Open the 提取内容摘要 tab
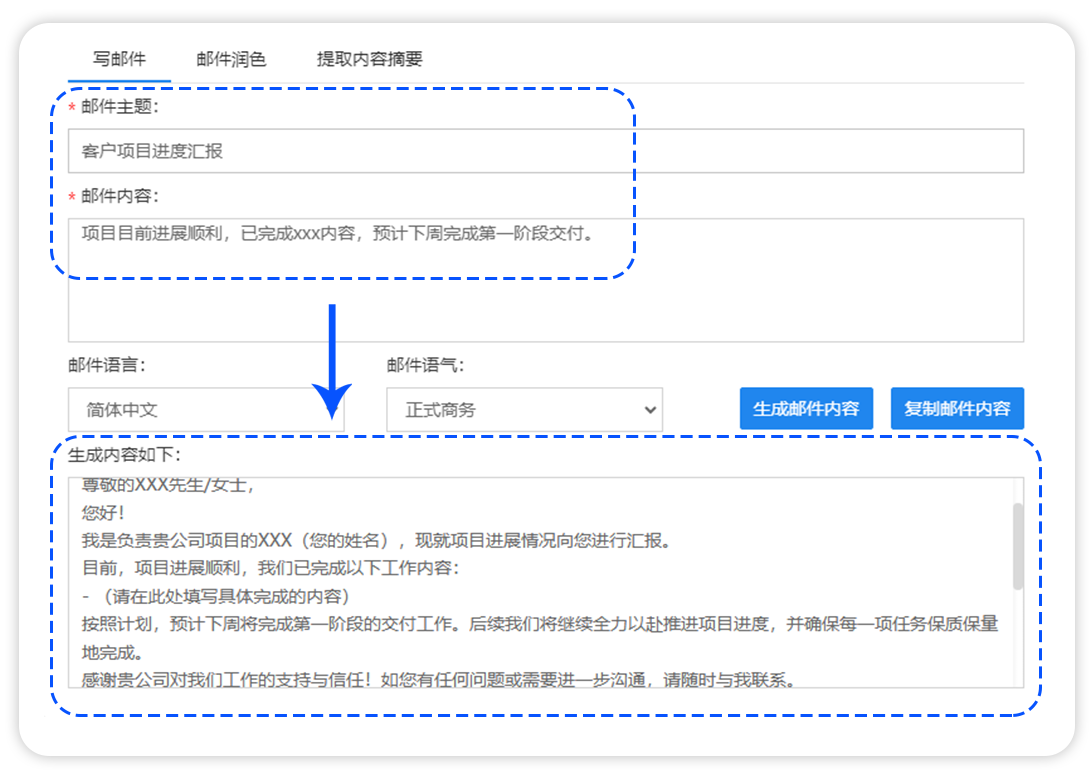The width and height of the screenshot is (1092, 780). pyautogui.click(x=369, y=59)
